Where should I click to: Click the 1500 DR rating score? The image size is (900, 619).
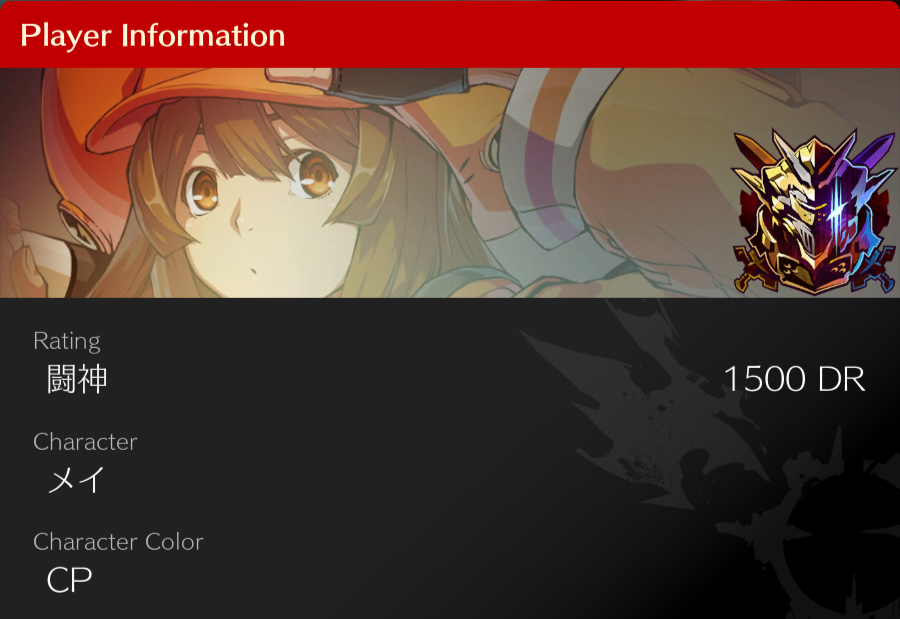pyautogui.click(x=794, y=379)
